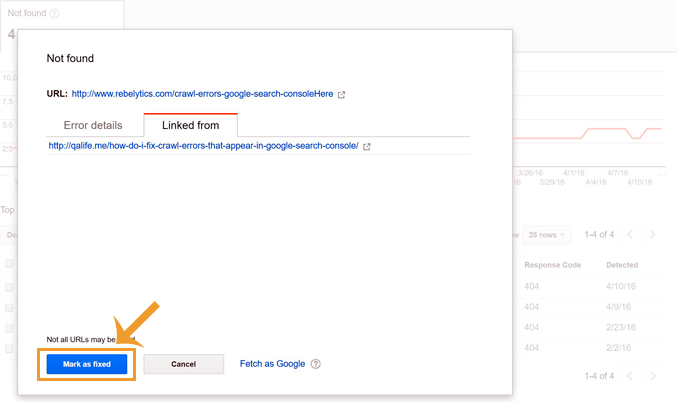Viewport: 680px width, 402px height.
Task: Go to next page arrow above table
Action: 652,235
